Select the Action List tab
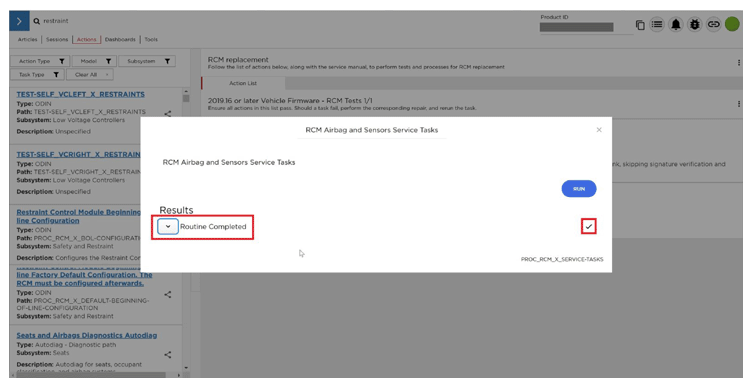The width and height of the screenshot is (752, 387). tap(243, 83)
